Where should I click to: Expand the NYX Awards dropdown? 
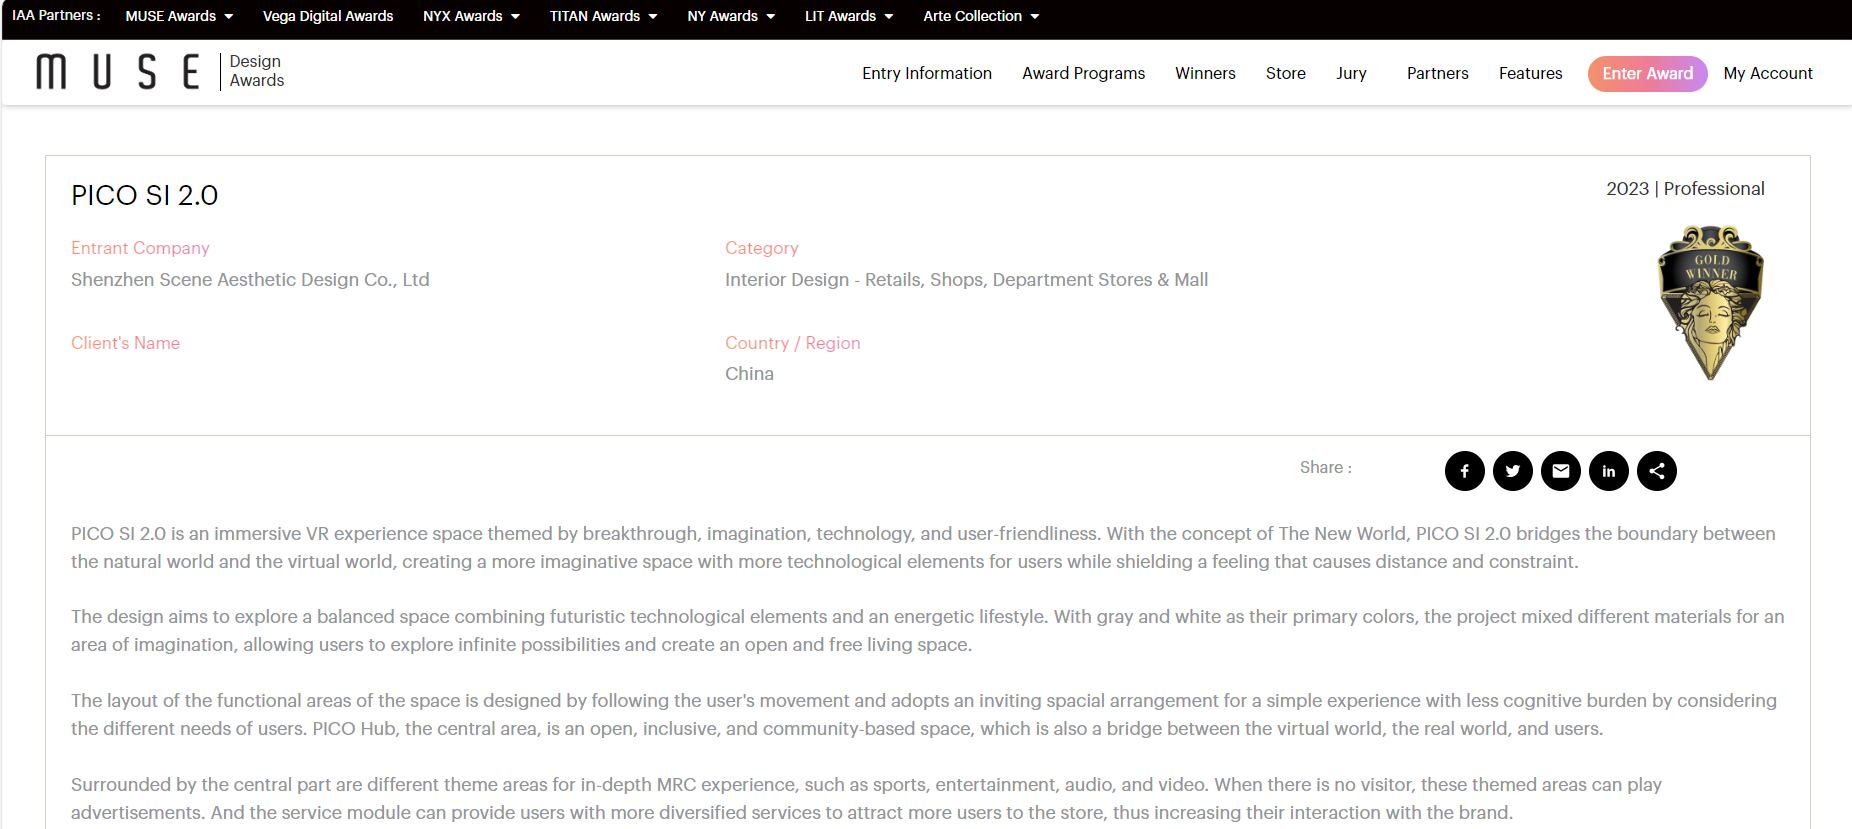(x=471, y=16)
